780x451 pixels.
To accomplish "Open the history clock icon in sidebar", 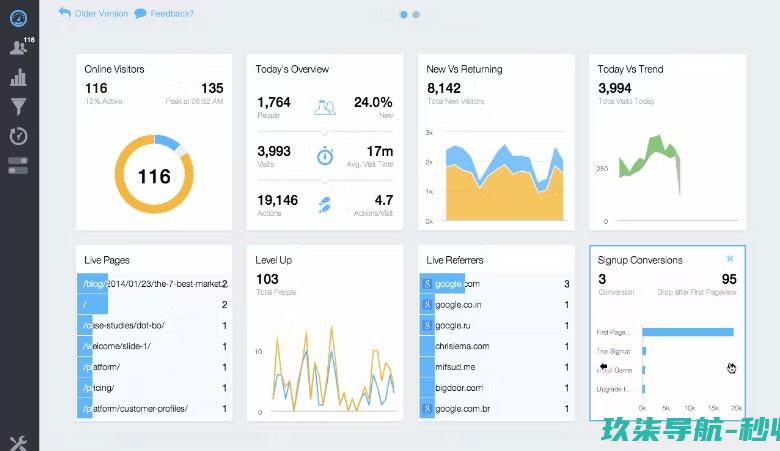I will (x=18, y=136).
